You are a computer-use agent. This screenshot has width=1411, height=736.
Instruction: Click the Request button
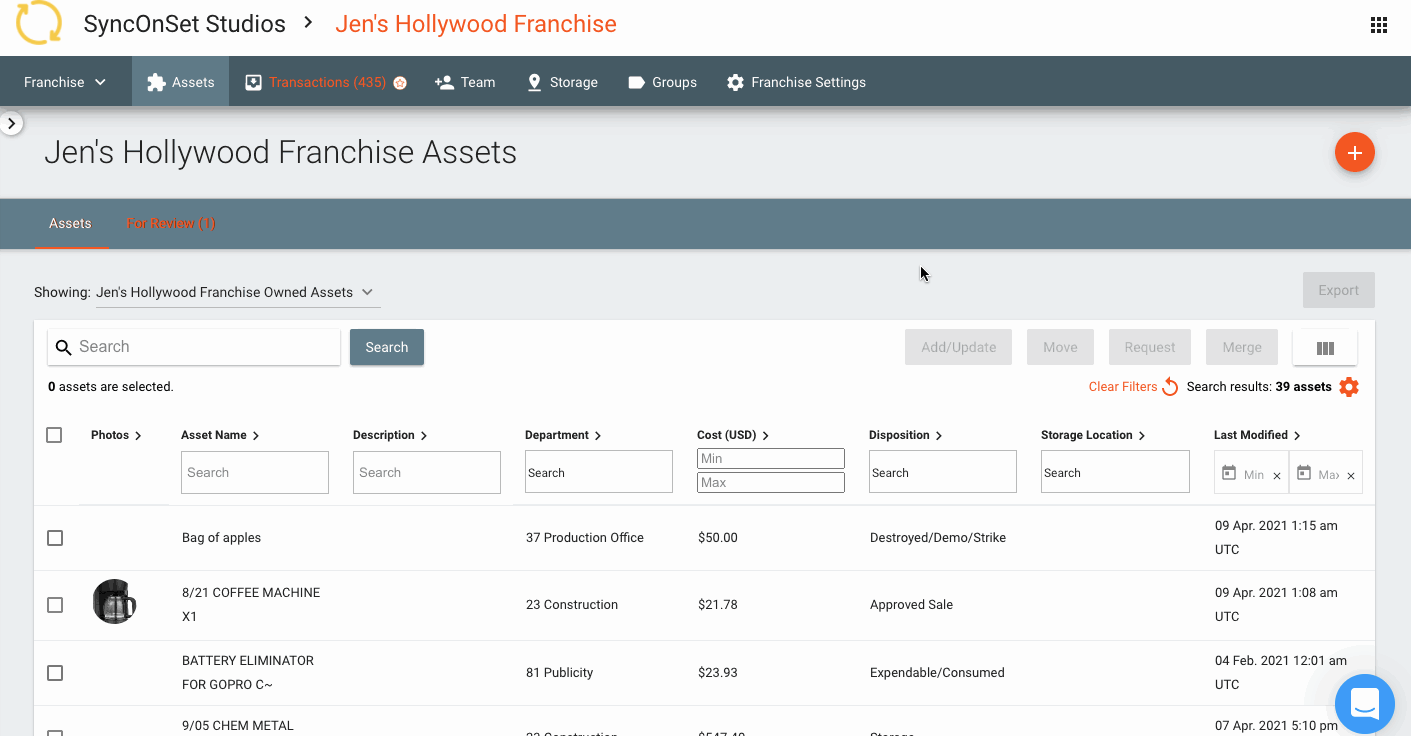[1150, 347]
